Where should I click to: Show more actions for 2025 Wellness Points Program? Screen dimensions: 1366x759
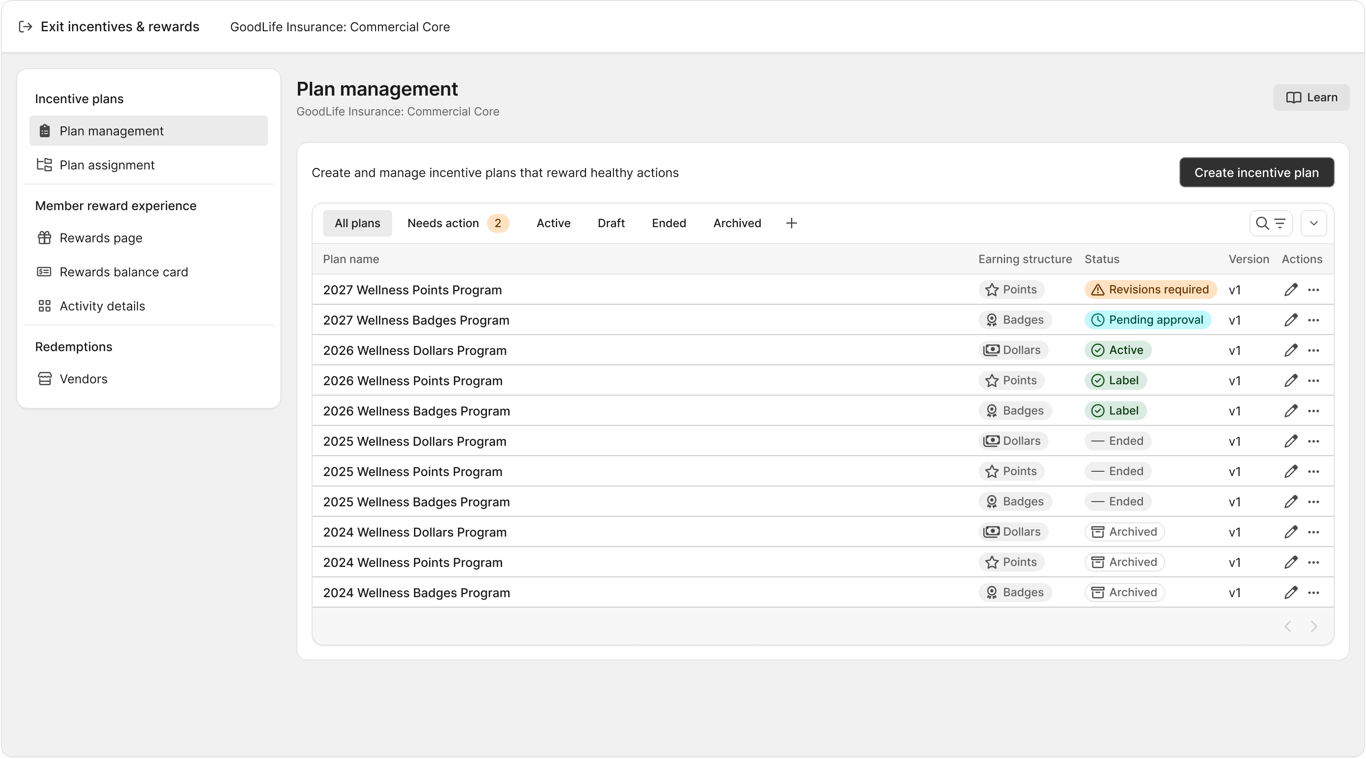(1314, 471)
